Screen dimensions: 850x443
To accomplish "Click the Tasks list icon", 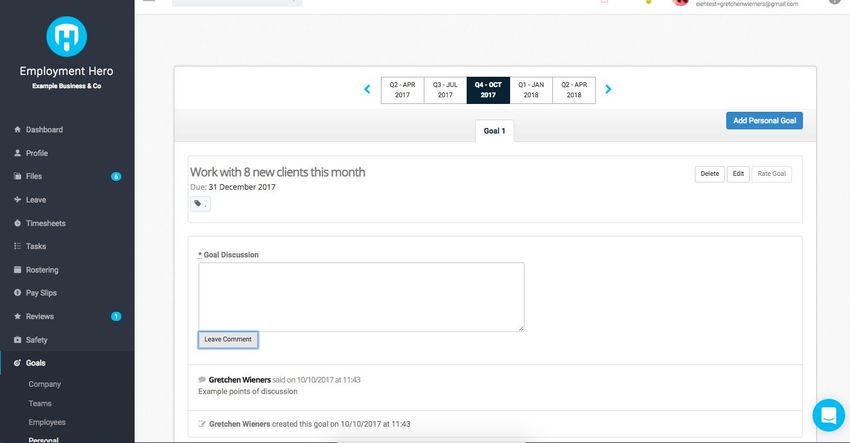I will tap(17, 246).
